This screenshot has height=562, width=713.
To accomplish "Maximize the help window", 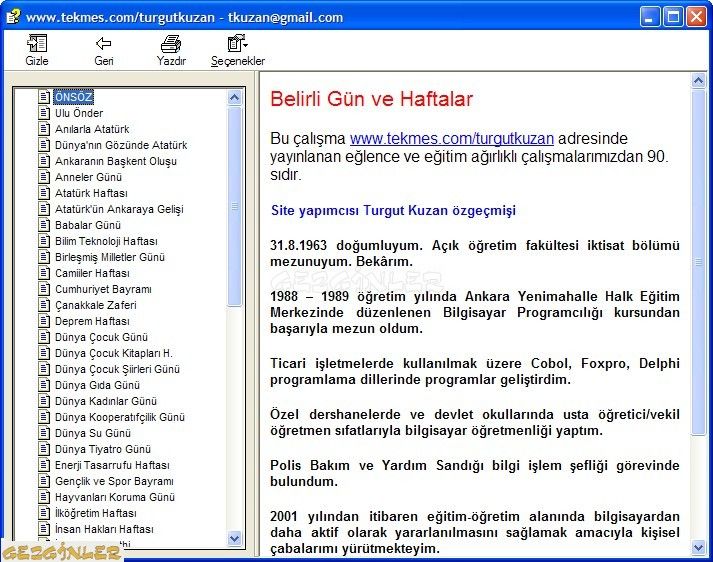I will coord(673,17).
